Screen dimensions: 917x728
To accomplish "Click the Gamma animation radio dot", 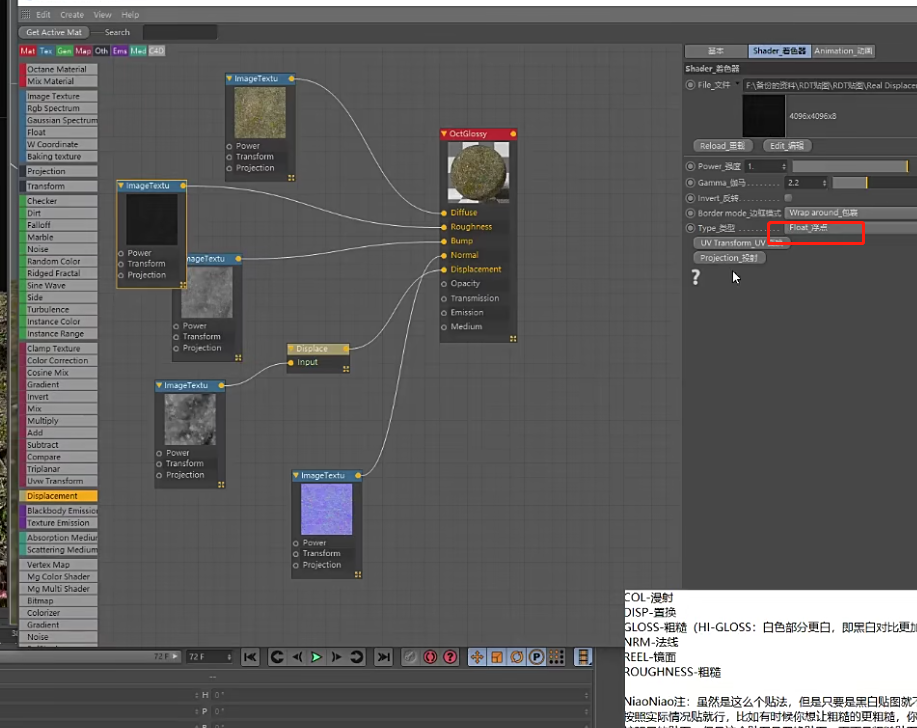I will (x=690, y=182).
